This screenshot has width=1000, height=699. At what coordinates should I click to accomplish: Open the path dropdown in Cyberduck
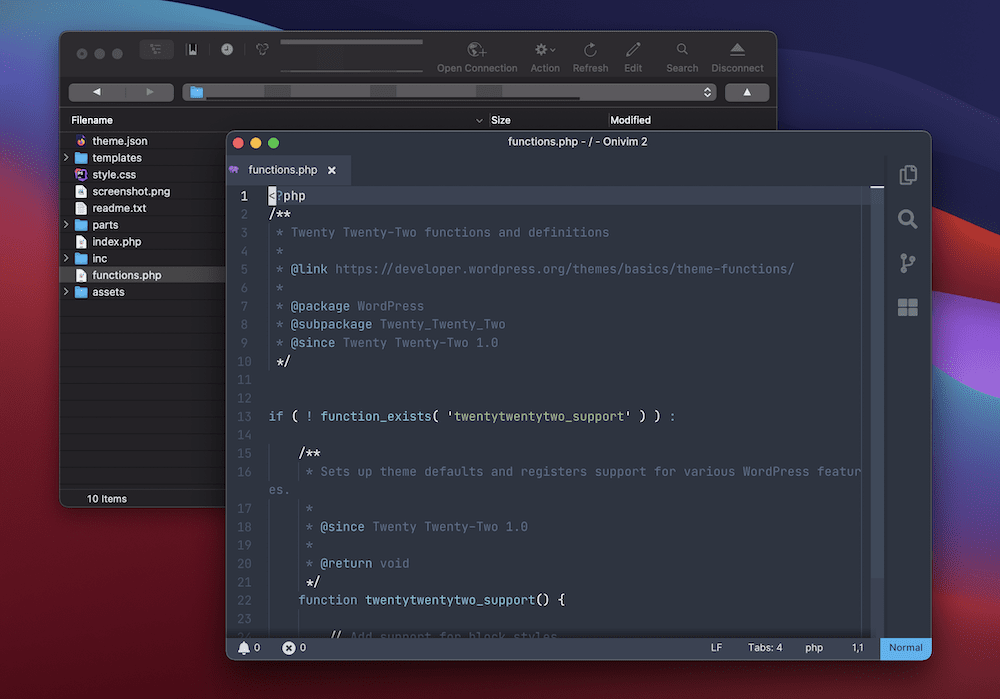449,92
